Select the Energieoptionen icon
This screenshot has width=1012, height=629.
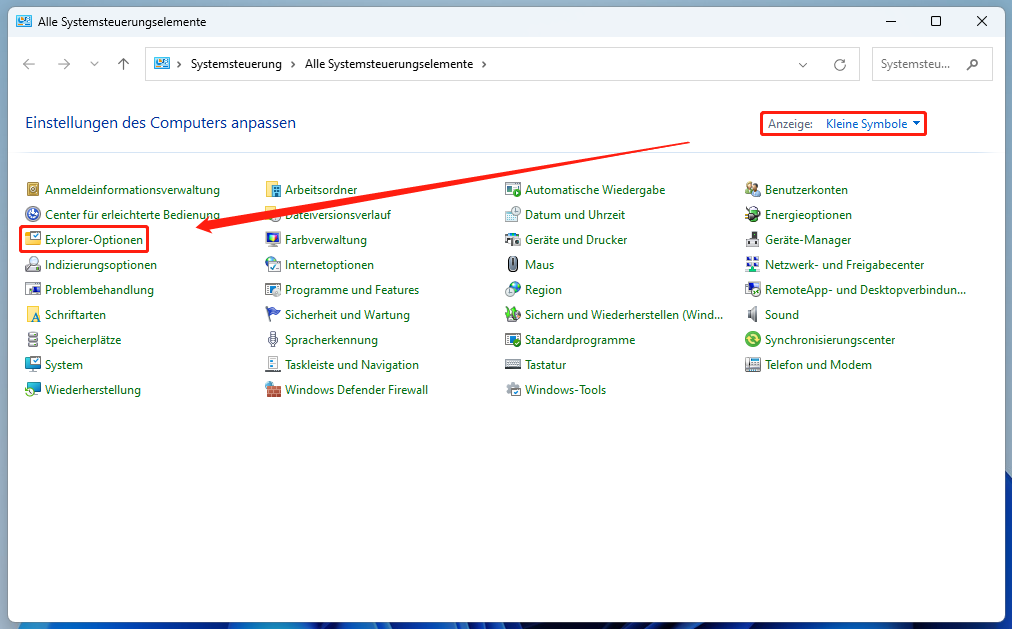[753, 215]
